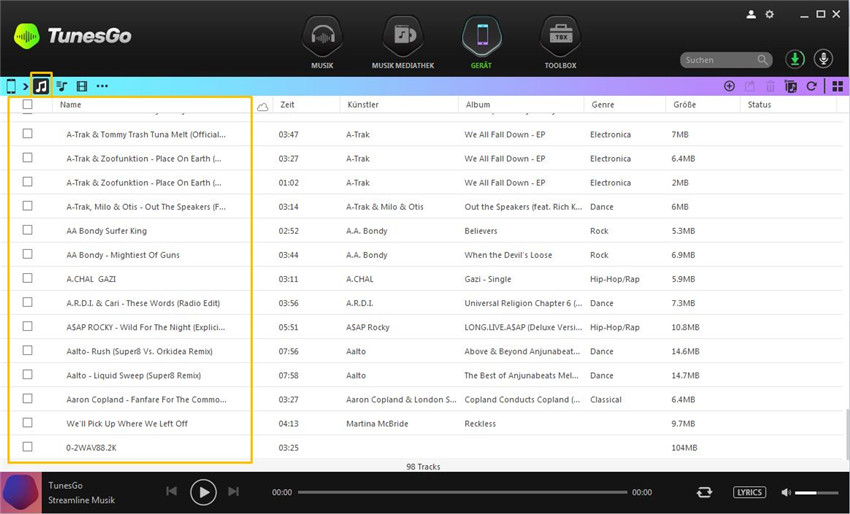Sort by the Künstler column header
Viewport: 850px width, 514px height.
[363, 105]
